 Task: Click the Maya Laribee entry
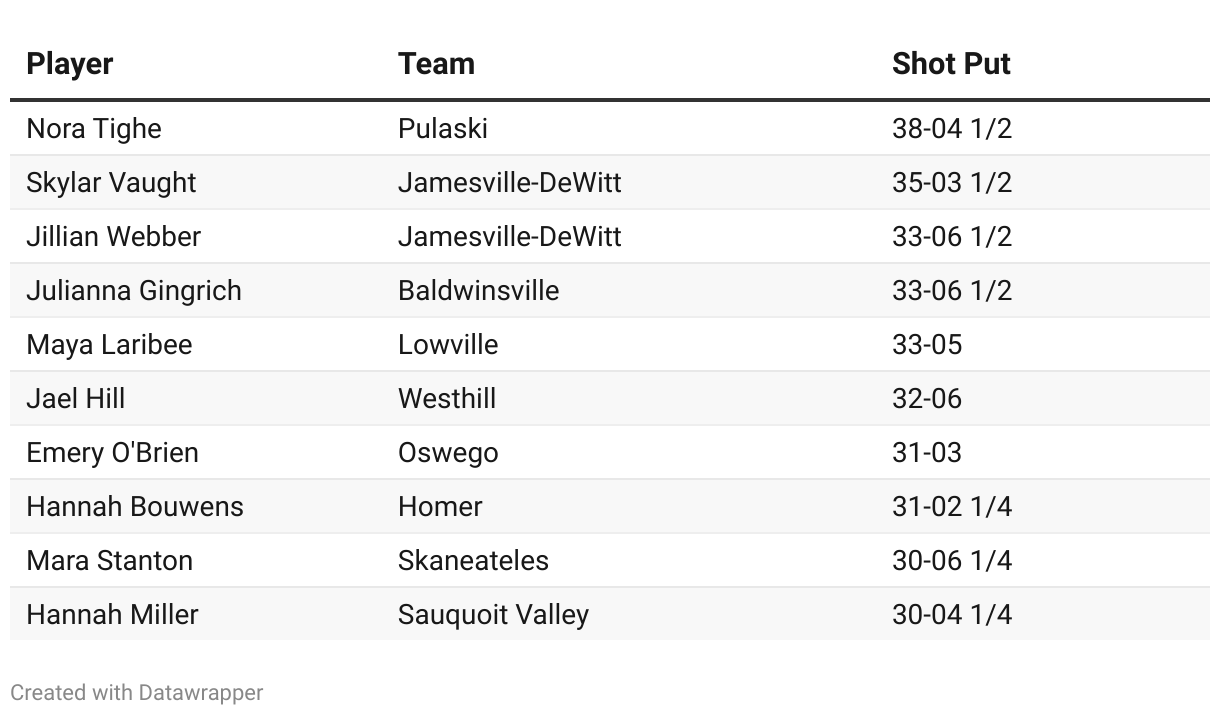(x=109, y=345)
